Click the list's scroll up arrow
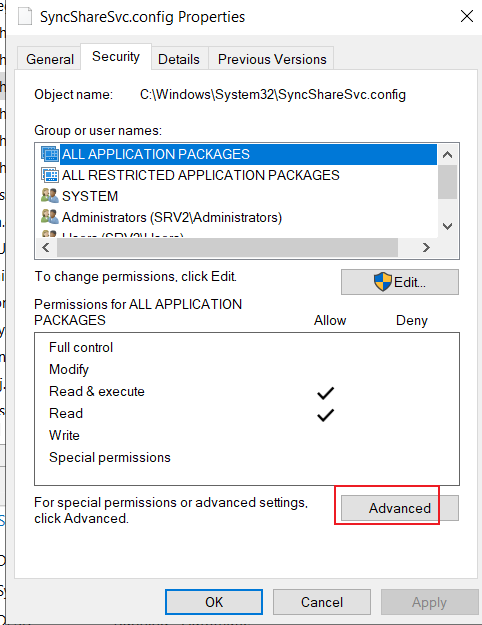The height and width of the screenshot is (625, 482). click(x=448, y=155)
